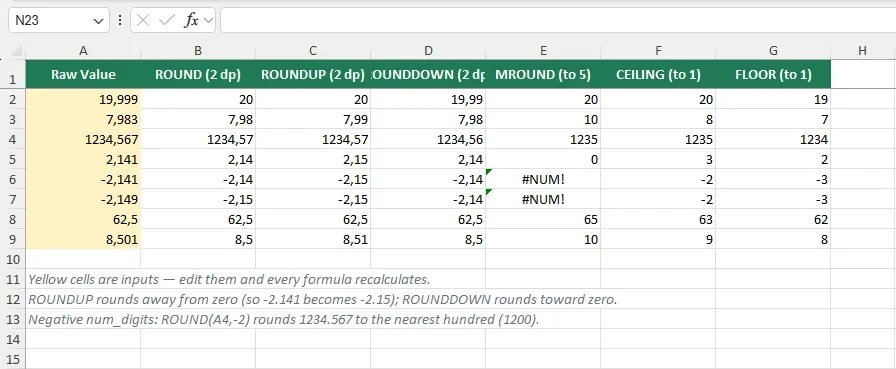Select column F header
The width and height of the screenshot is (896, 369).
pos(658,51)
